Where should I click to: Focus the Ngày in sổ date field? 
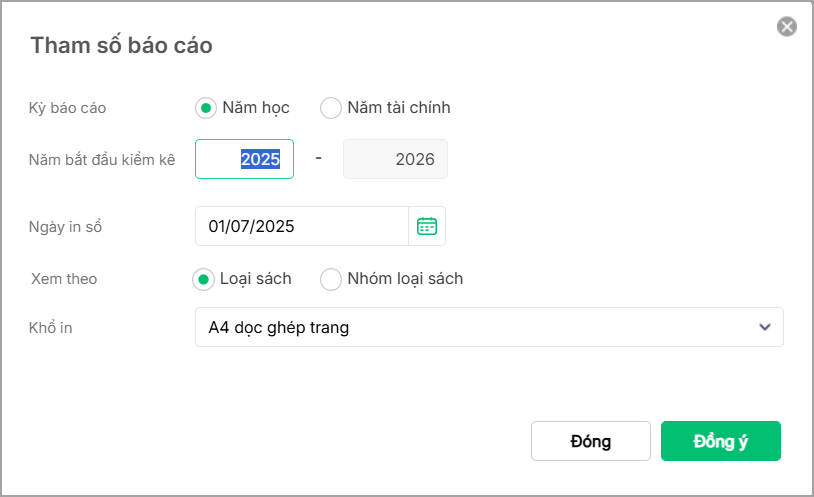tap(301, 226)
